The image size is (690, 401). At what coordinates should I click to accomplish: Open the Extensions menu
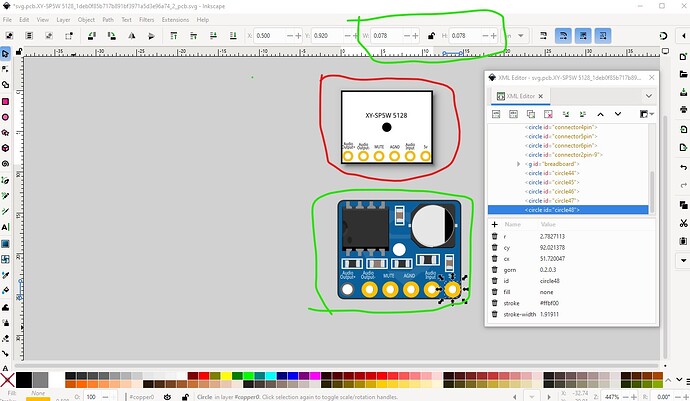pyautogui.click(x=175, y=19)
